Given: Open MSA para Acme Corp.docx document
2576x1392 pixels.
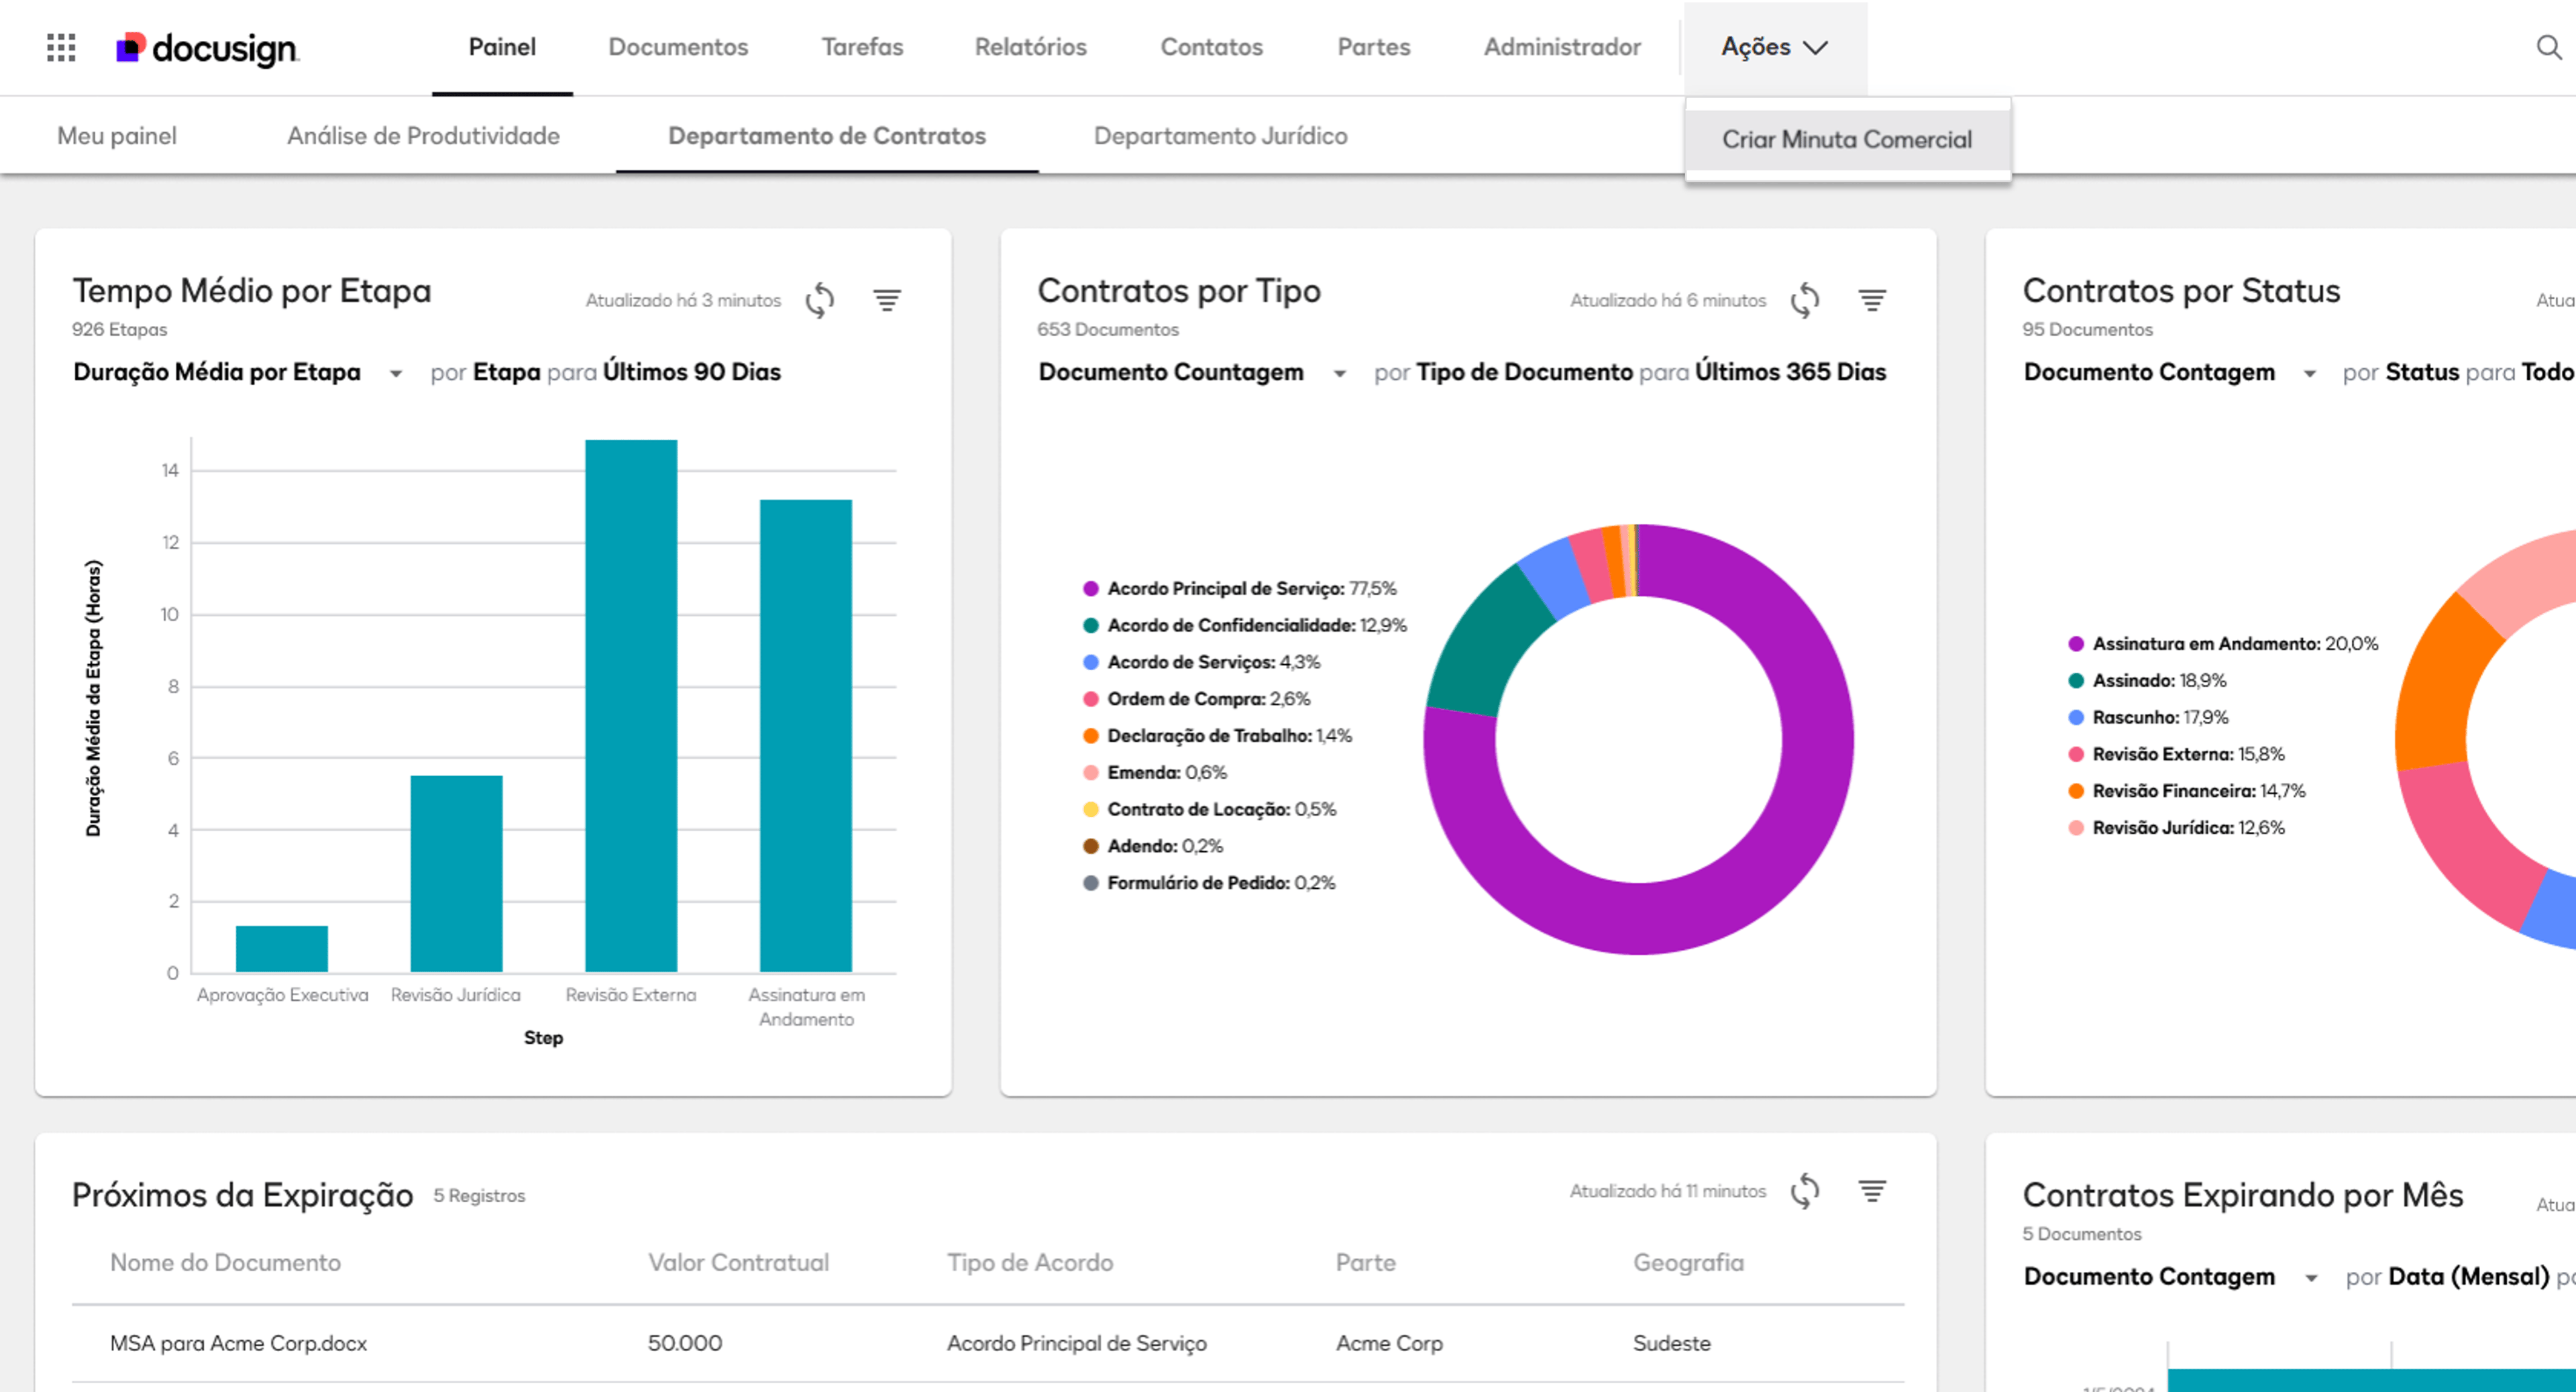Looking at the screenshot, I should (x=238, y=1343).
